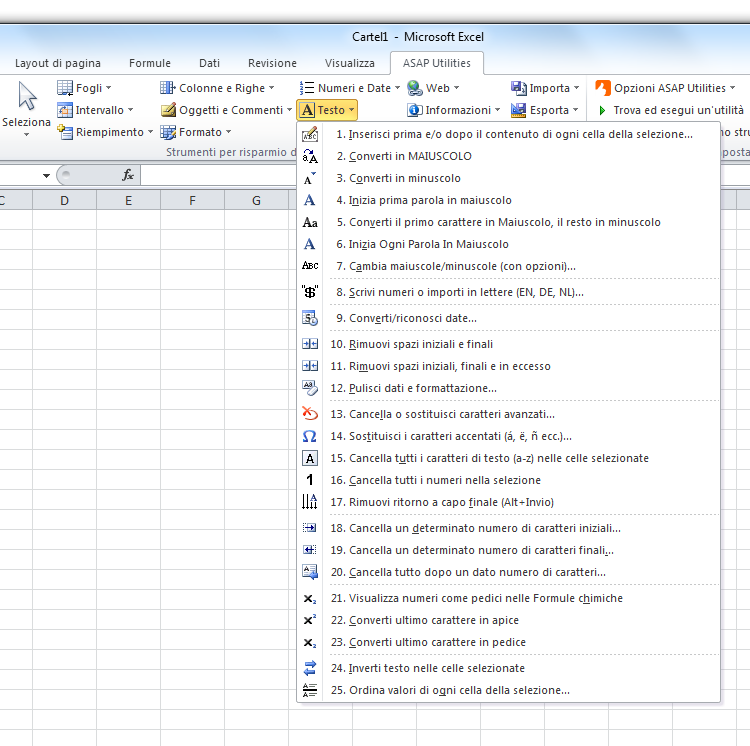Click the boxed A icon for item 15

click(310, 458)
